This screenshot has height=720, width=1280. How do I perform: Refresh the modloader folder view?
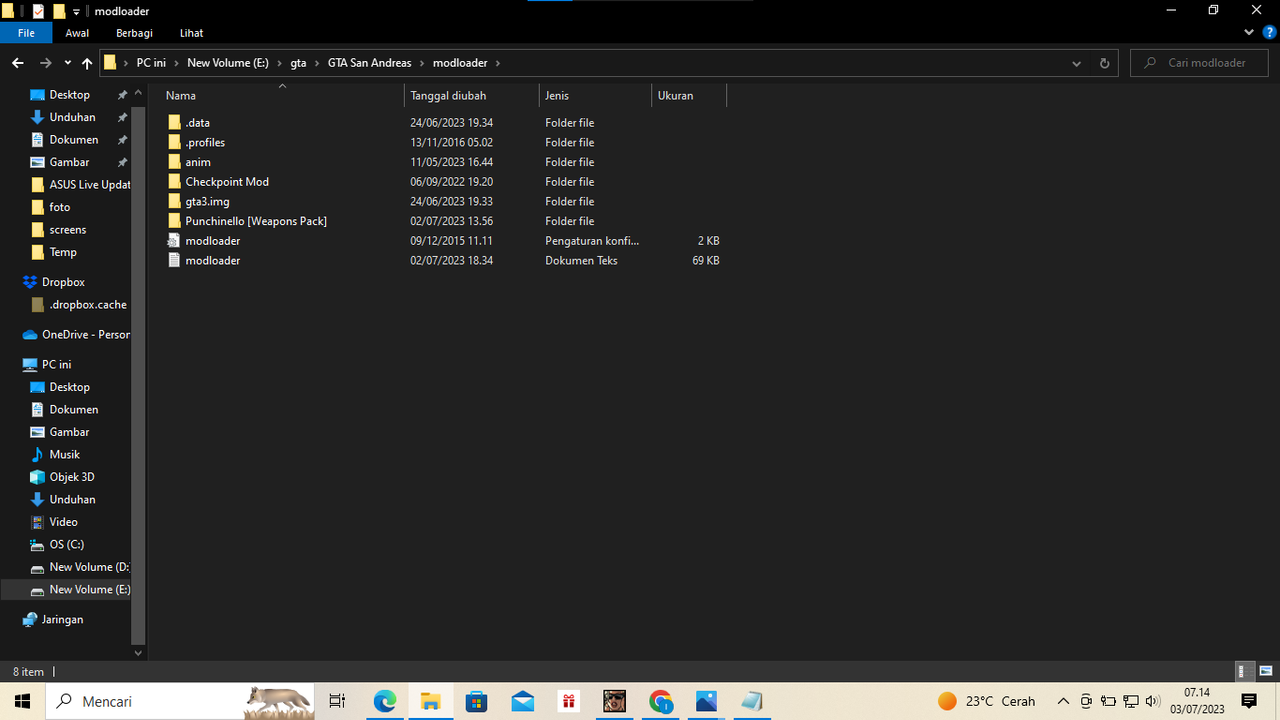point(1104,63)
